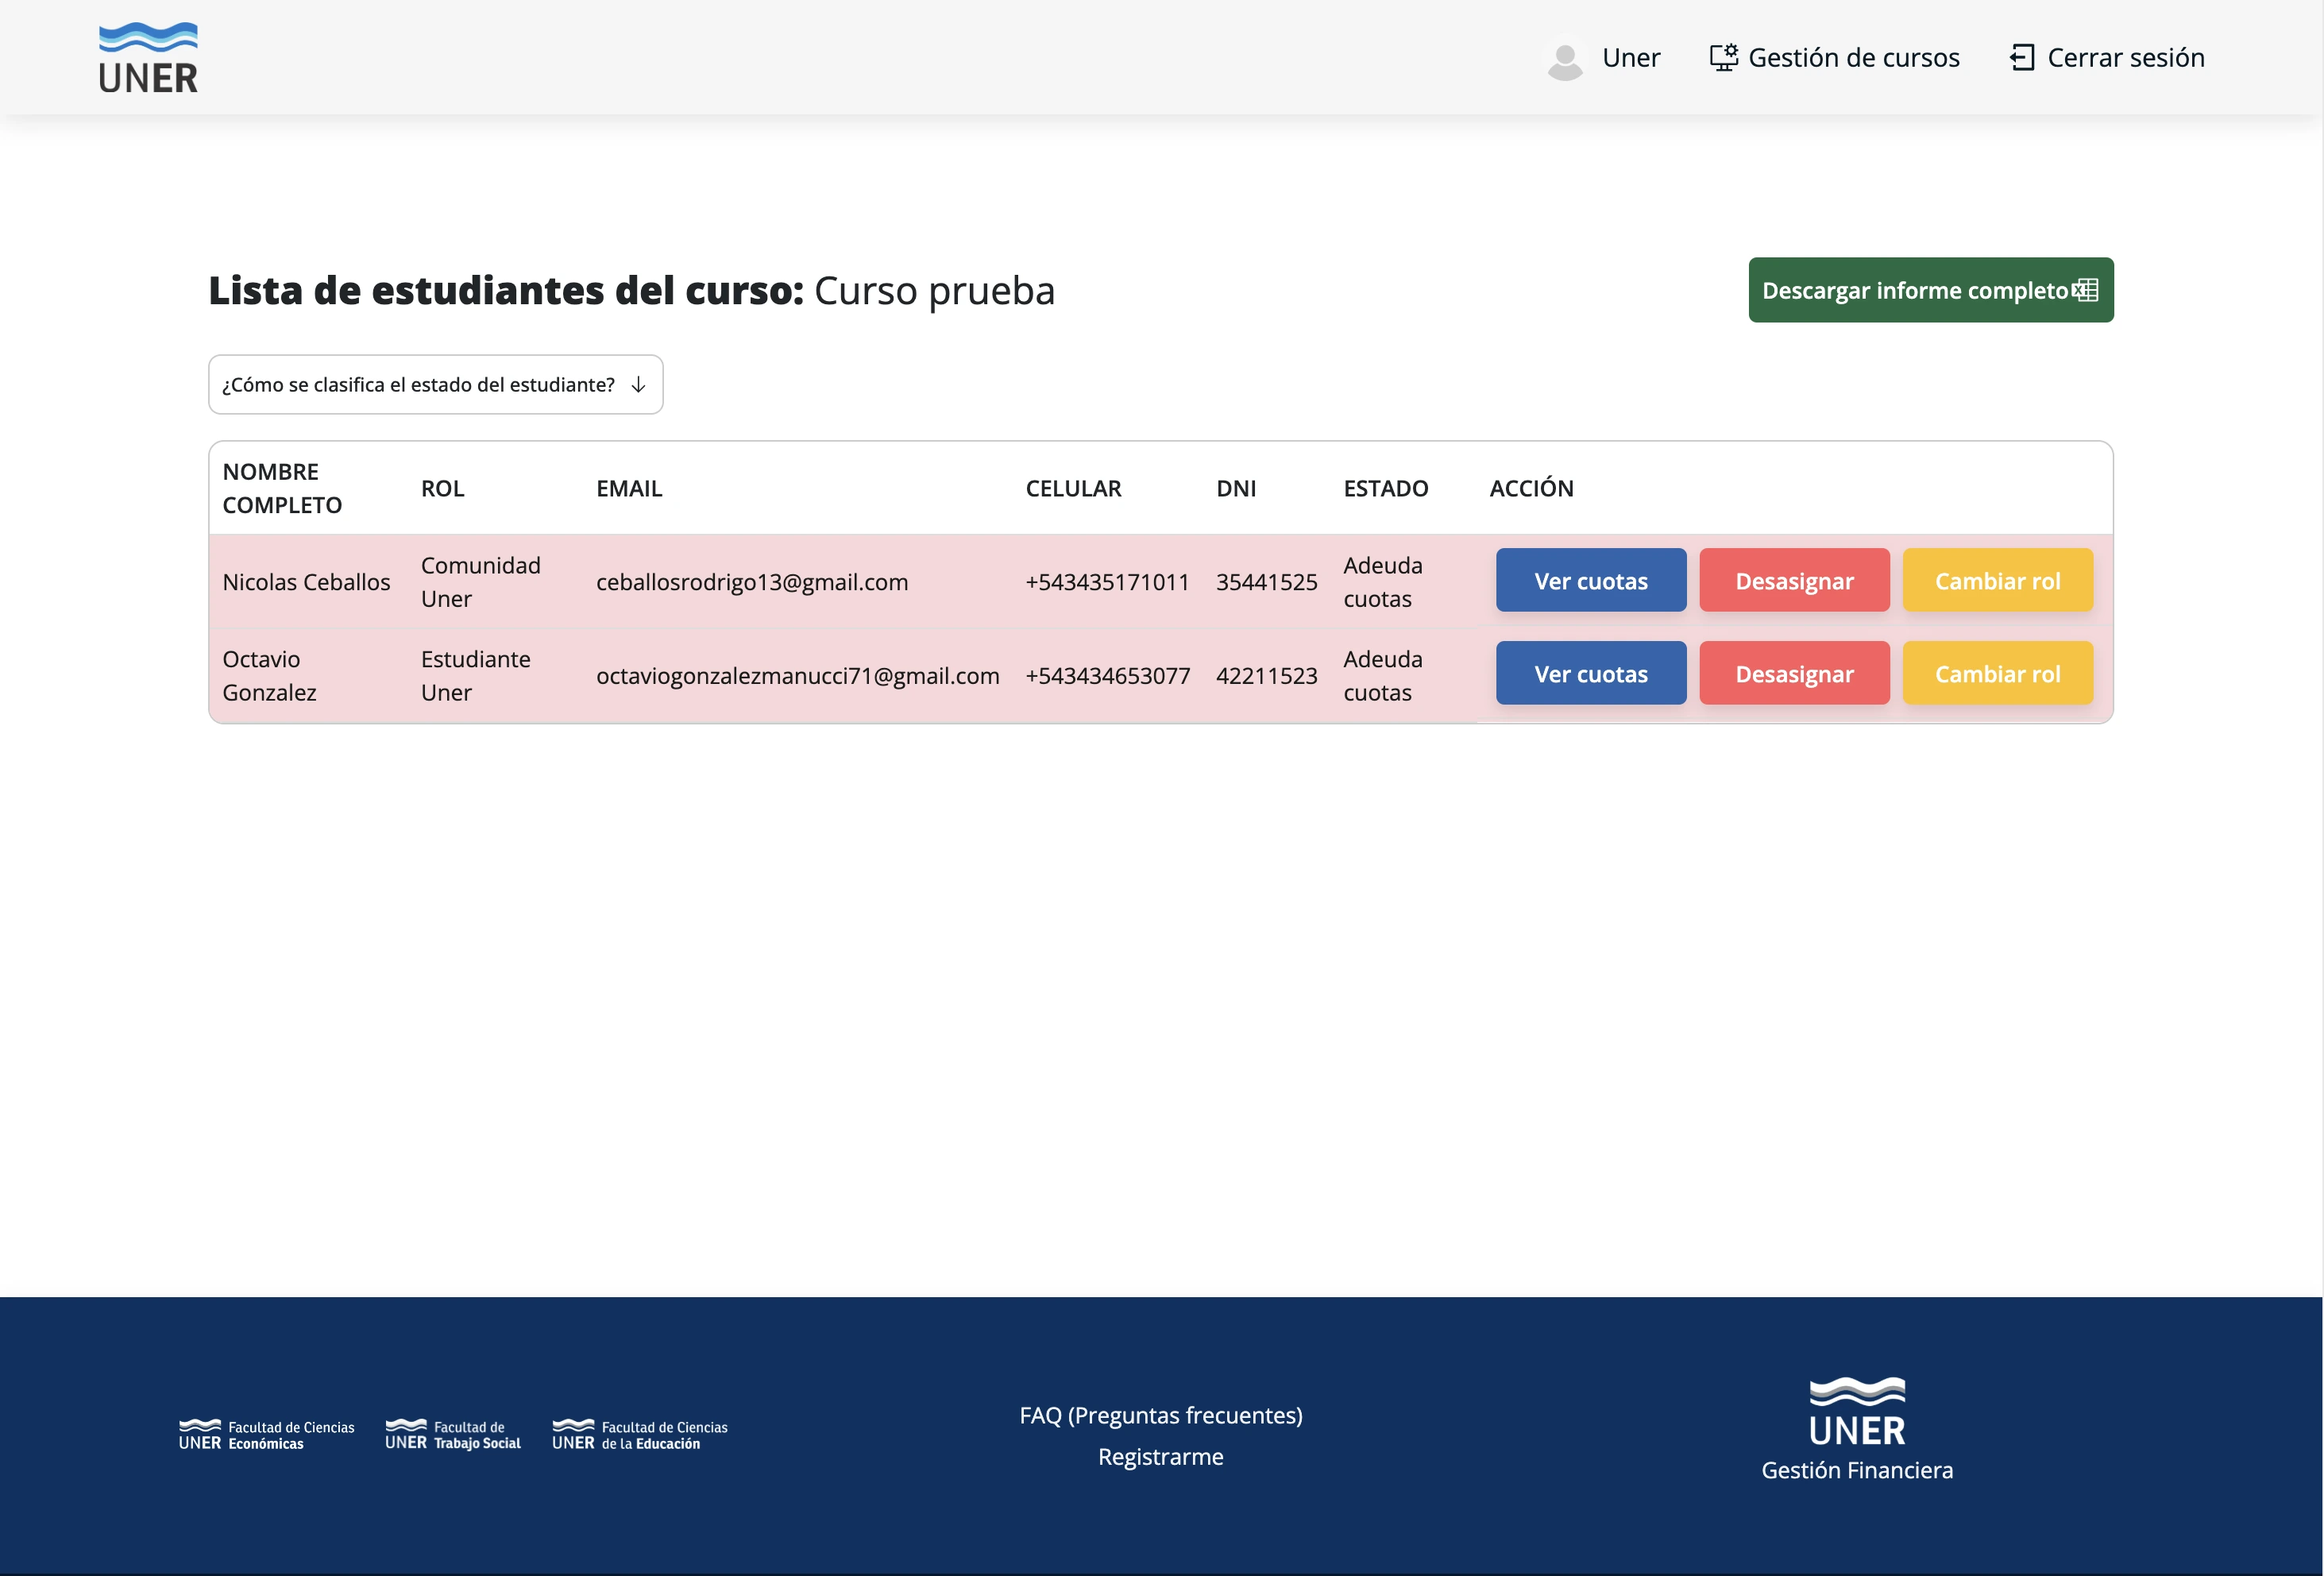Open the arrow on the estado question panel
The height and width of the screenshot is (1576, 2324).
coord(638,384)
